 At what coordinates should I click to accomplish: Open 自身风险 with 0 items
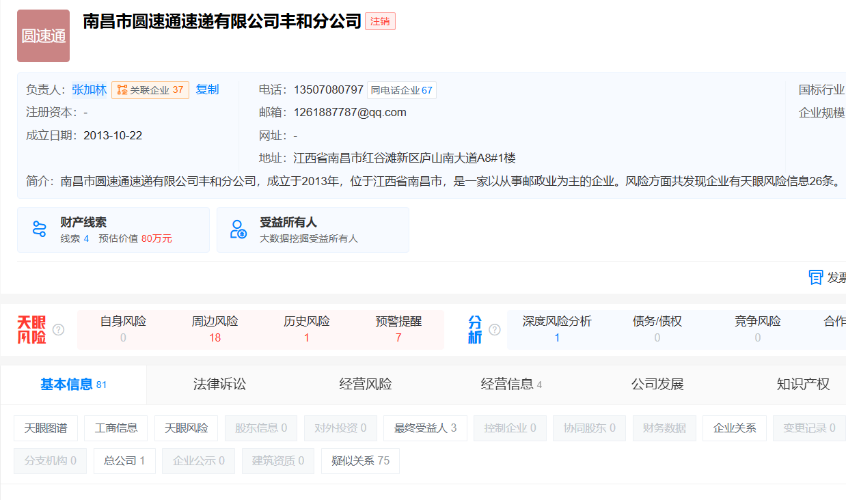coord(123,330)
